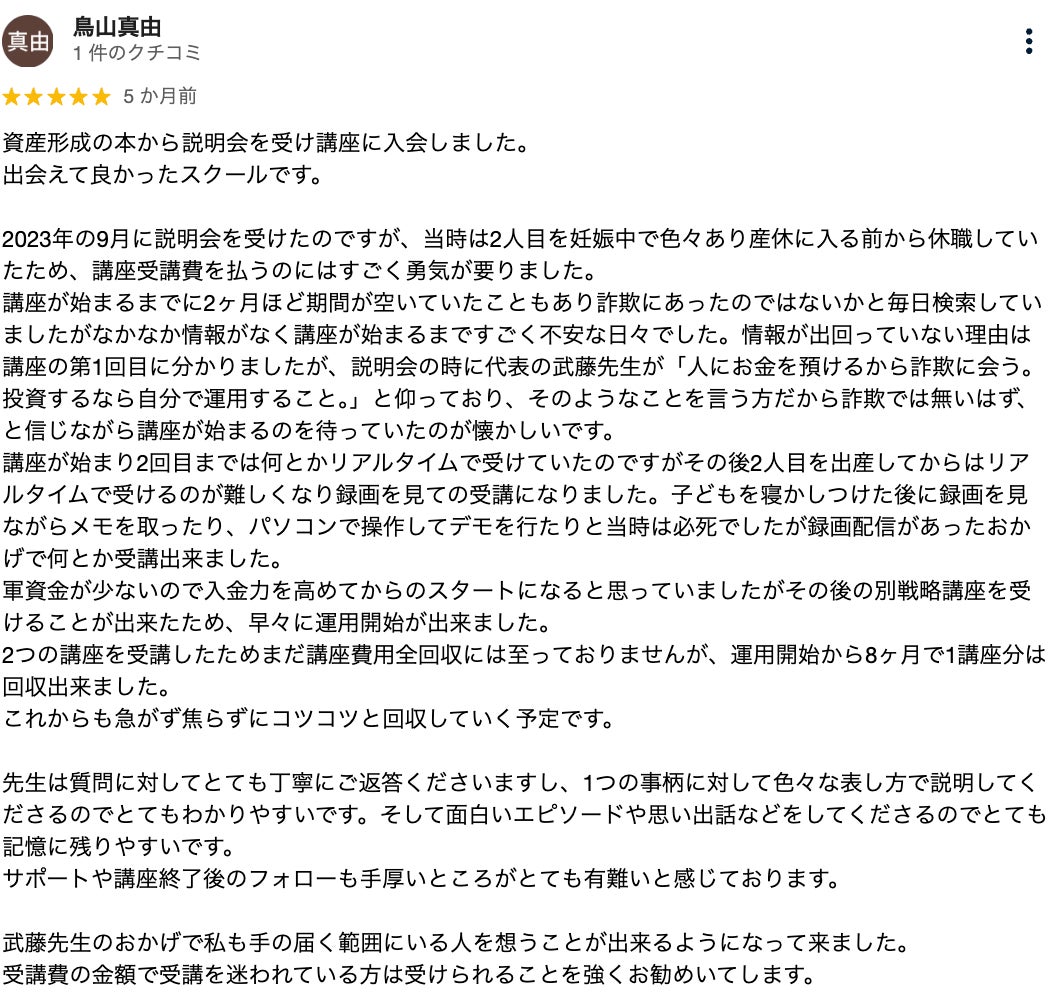
Task: Click the 5 か月前 timestamp
Action: [x=159, y=96]
